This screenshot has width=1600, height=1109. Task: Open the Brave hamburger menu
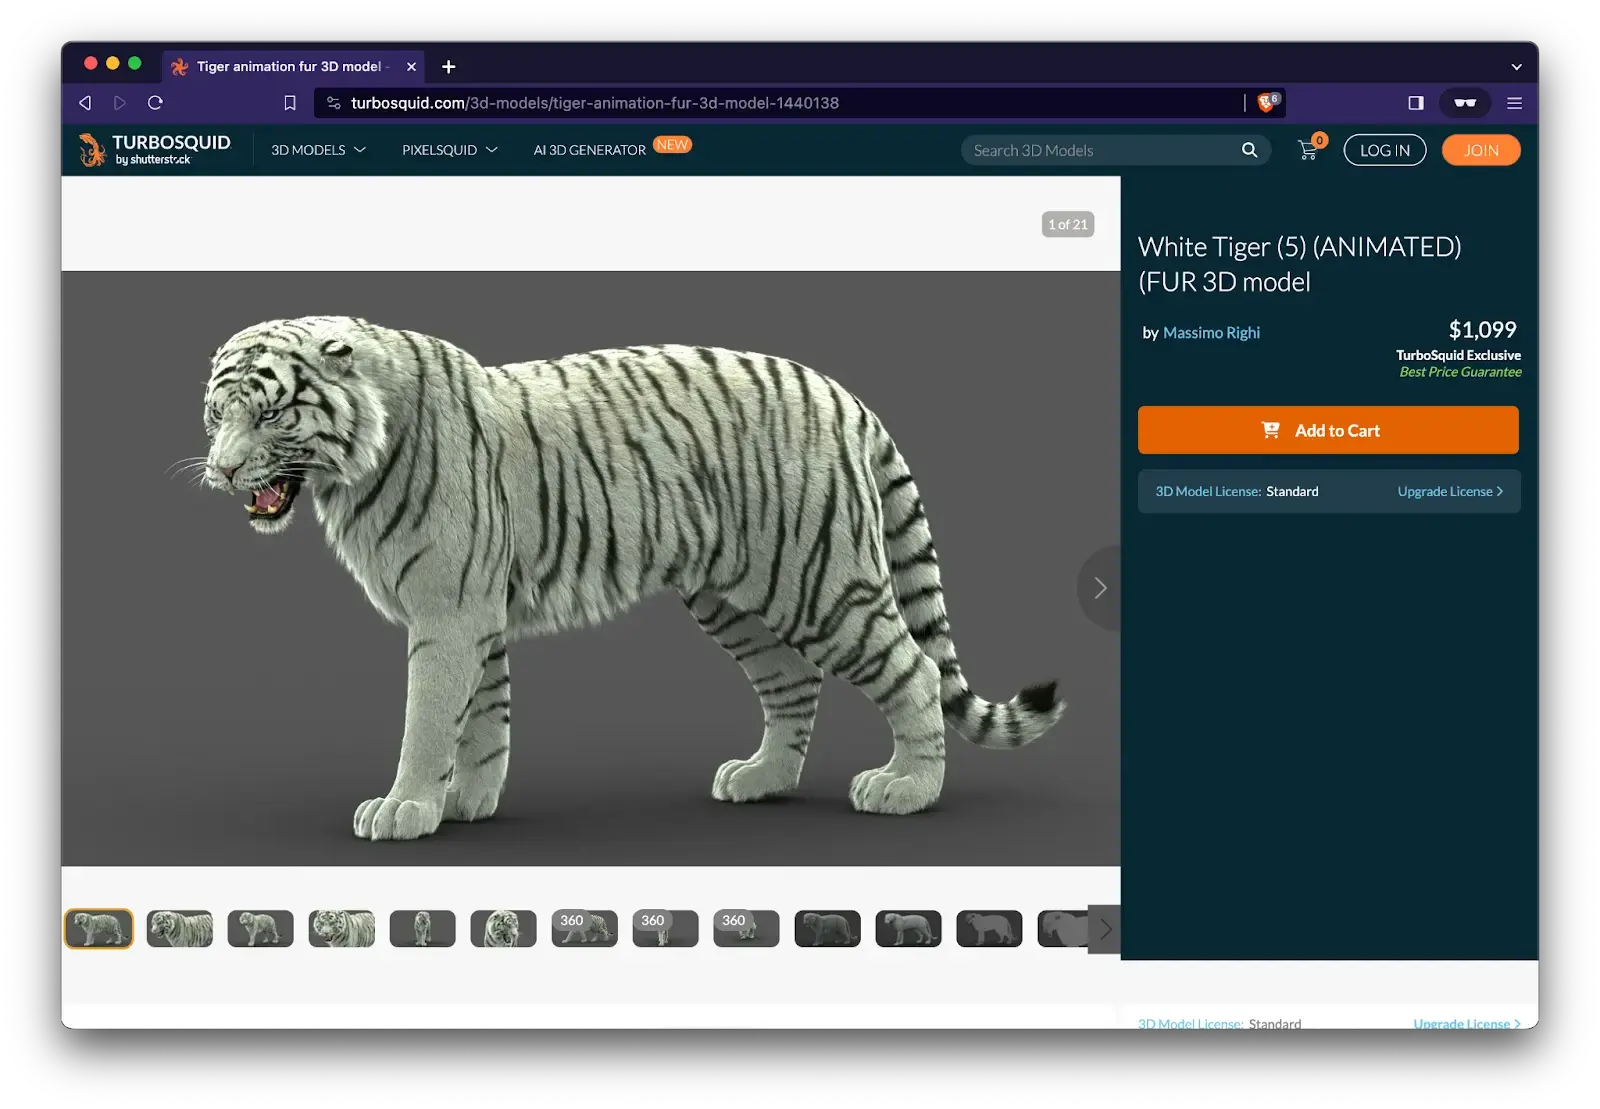pos(1514,103)
